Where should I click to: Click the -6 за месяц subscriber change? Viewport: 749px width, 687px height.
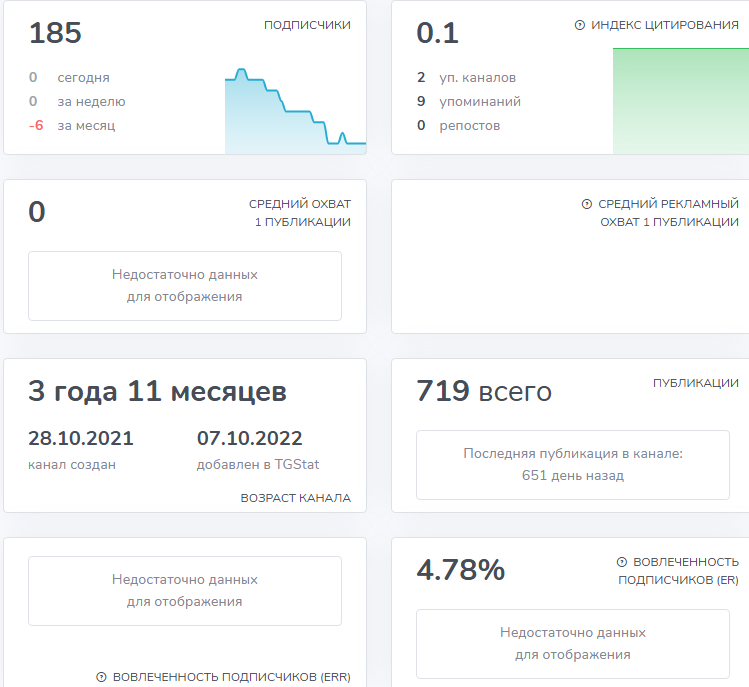[x=72, y=126]
